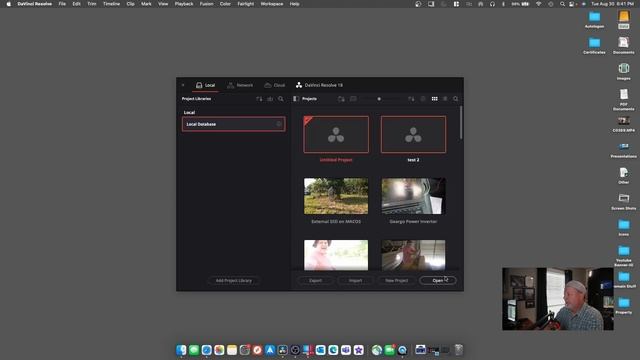Click the New Project button

point(396,280)
